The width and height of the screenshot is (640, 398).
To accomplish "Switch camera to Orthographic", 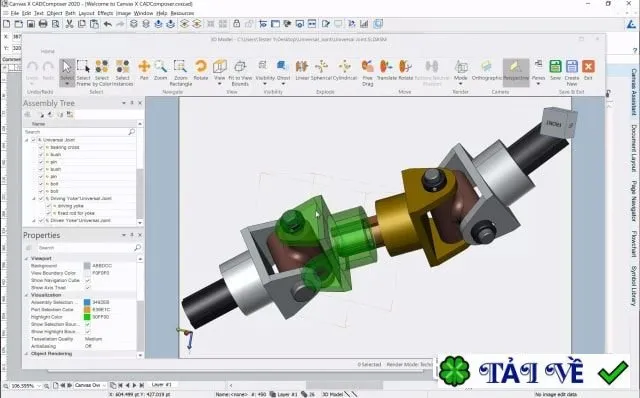I will [486, 70].
